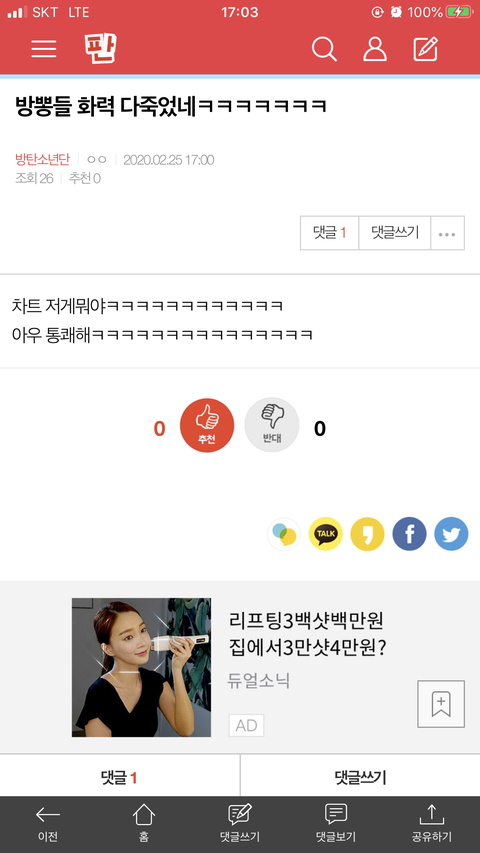Viewport: 480px width, 853px height.
Task: Share via the Nate On bubble icon
Action: pyautogui.click(x=284, y=534)
